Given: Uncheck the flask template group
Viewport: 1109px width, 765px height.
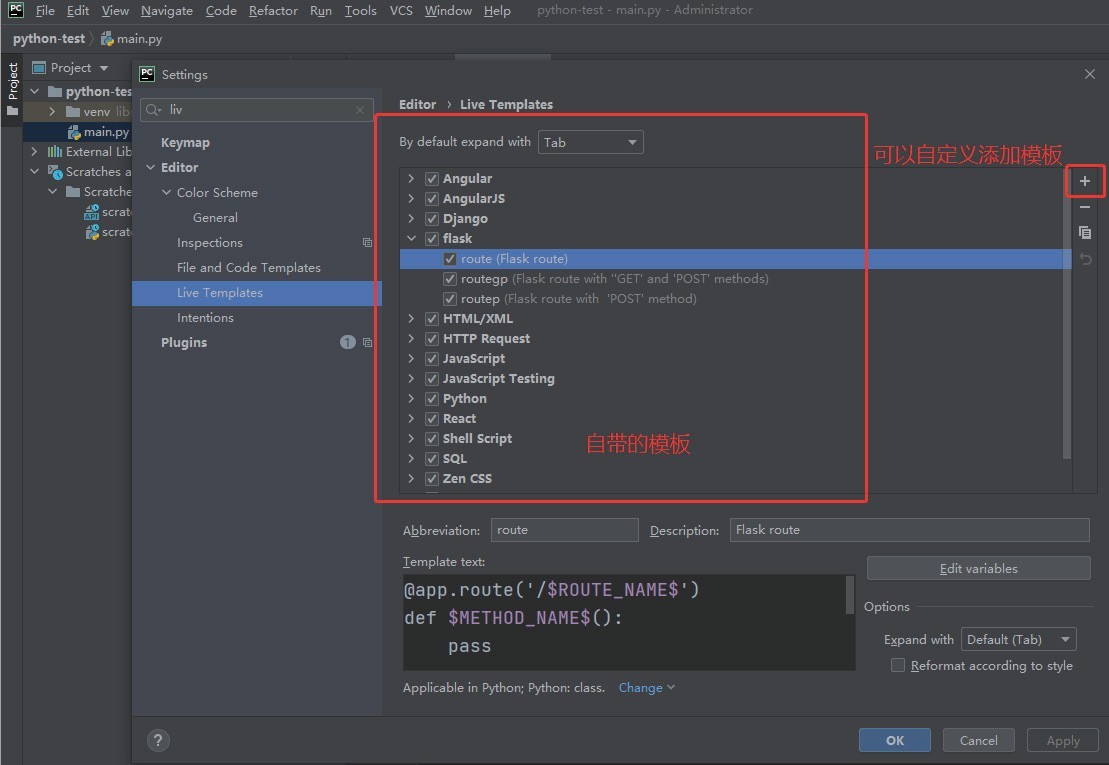Looking at the screenshot, I should click(x=431, y=238).
